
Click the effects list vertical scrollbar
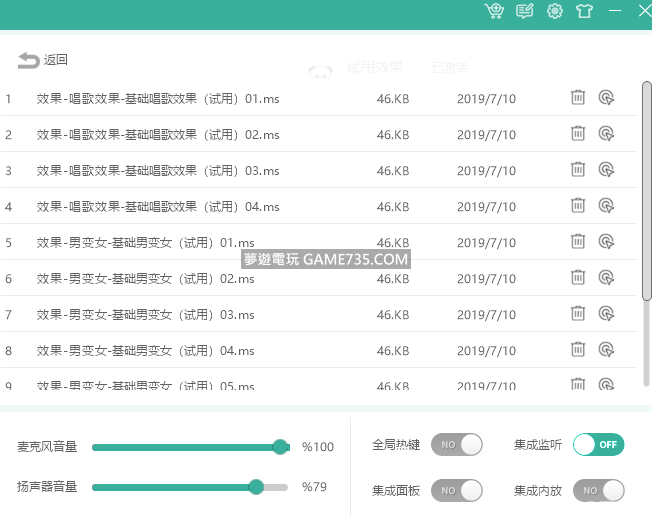(x=646, y=190)
